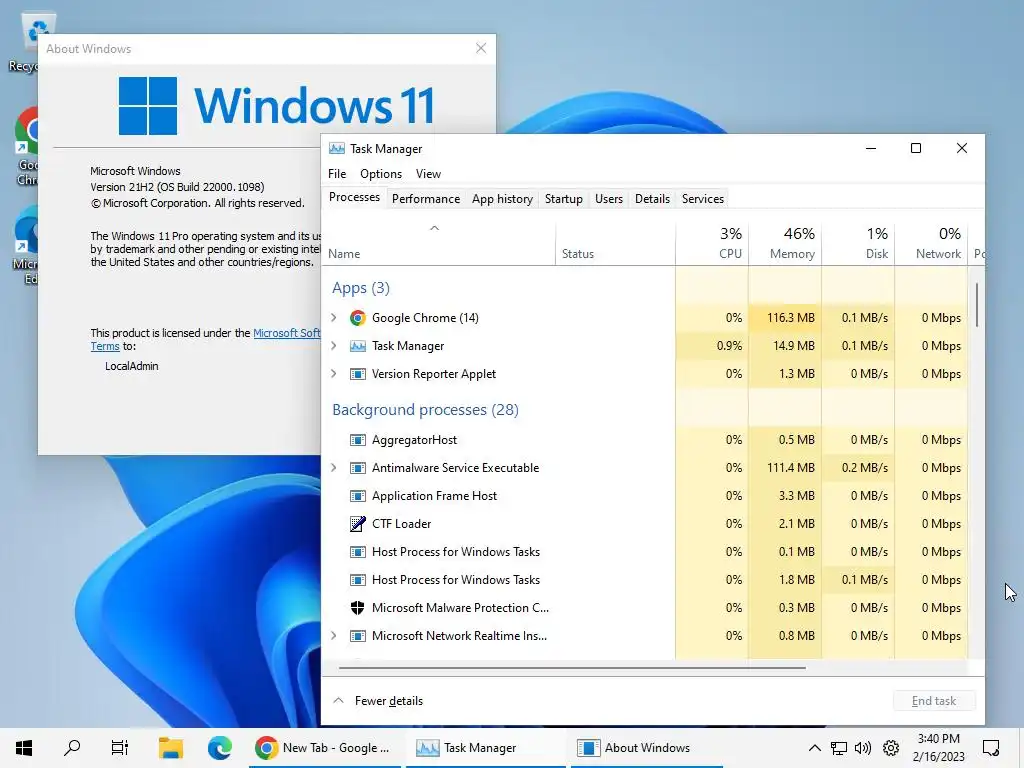Screen dimensions: 1024x768
Task: Expand the Google Chrome (14) process group
Action: coord(334,317)
